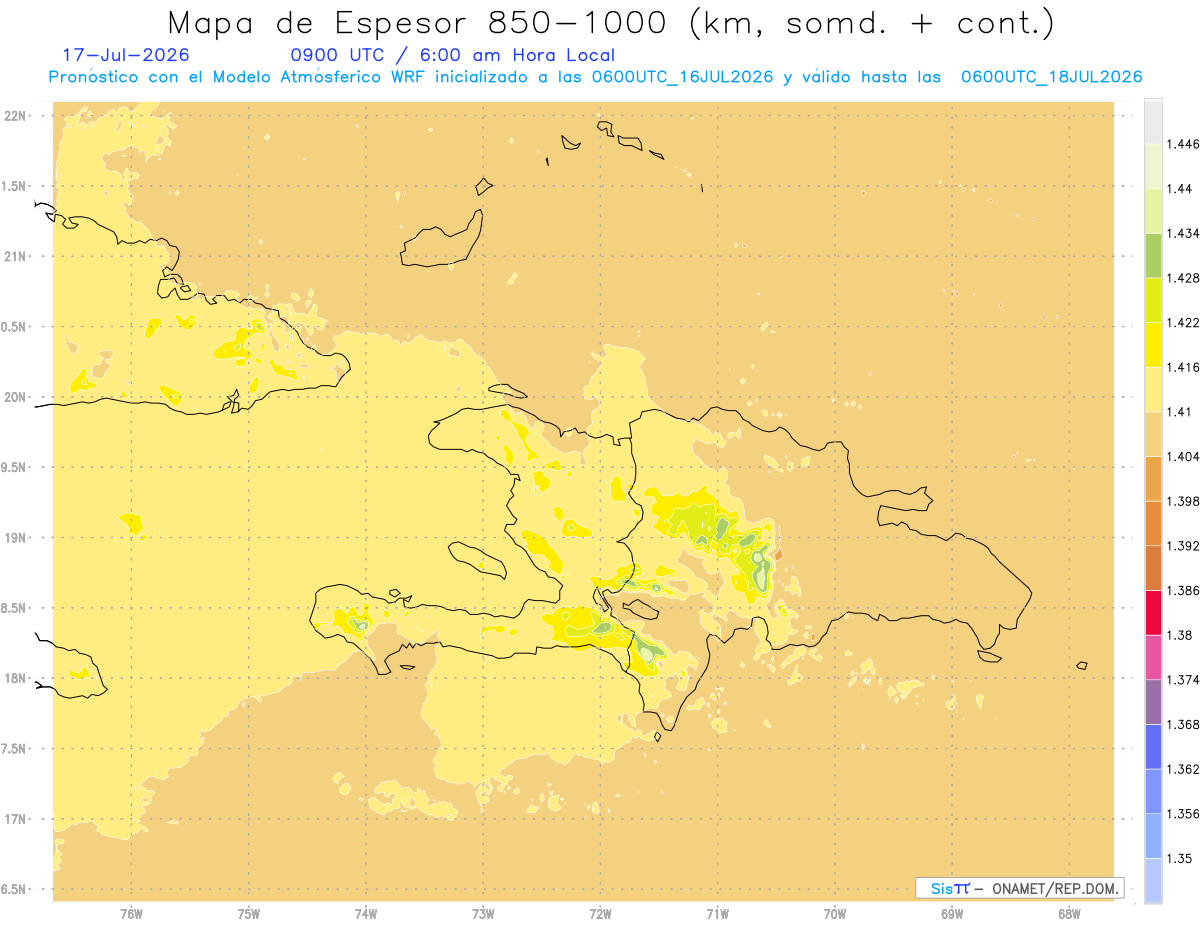Click the colorbar value '1.428'
The width and height of the screenshot is (1200, 927).
coord(1185,278)
